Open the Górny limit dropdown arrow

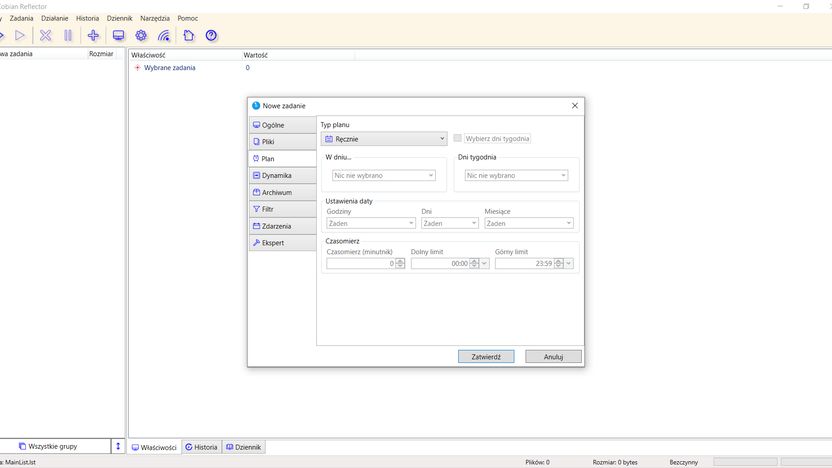pyautogui.click(x=569, y=264)
